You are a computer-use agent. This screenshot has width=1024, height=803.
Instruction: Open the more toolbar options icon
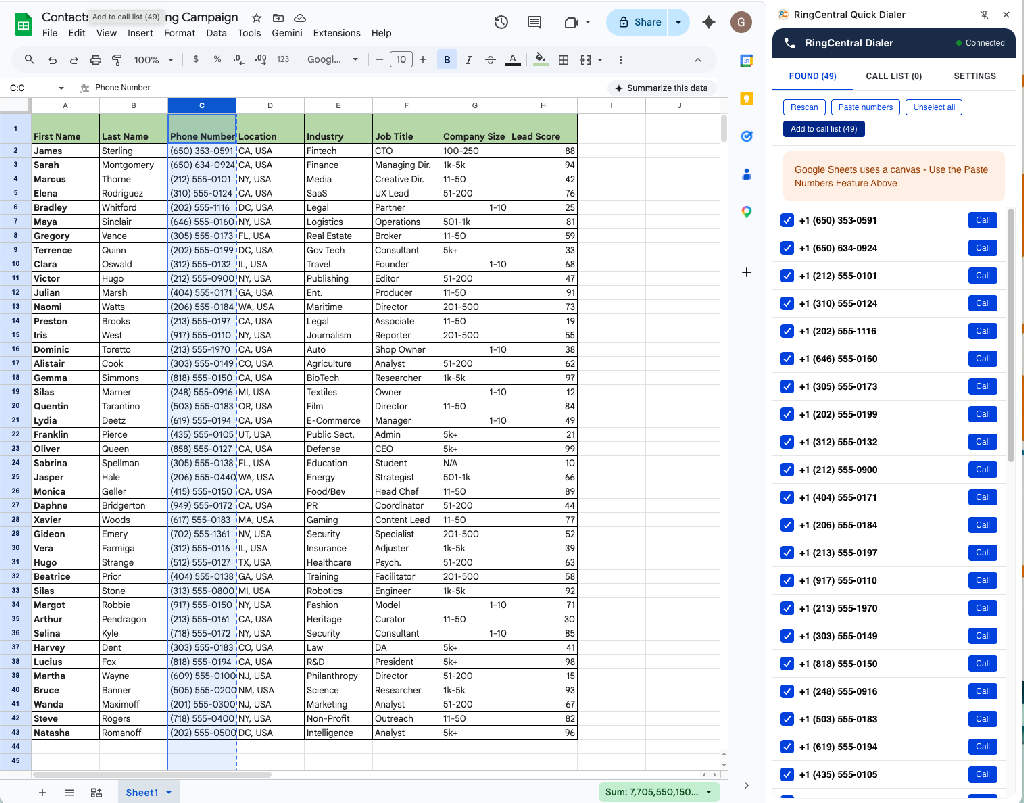(620, 59)
